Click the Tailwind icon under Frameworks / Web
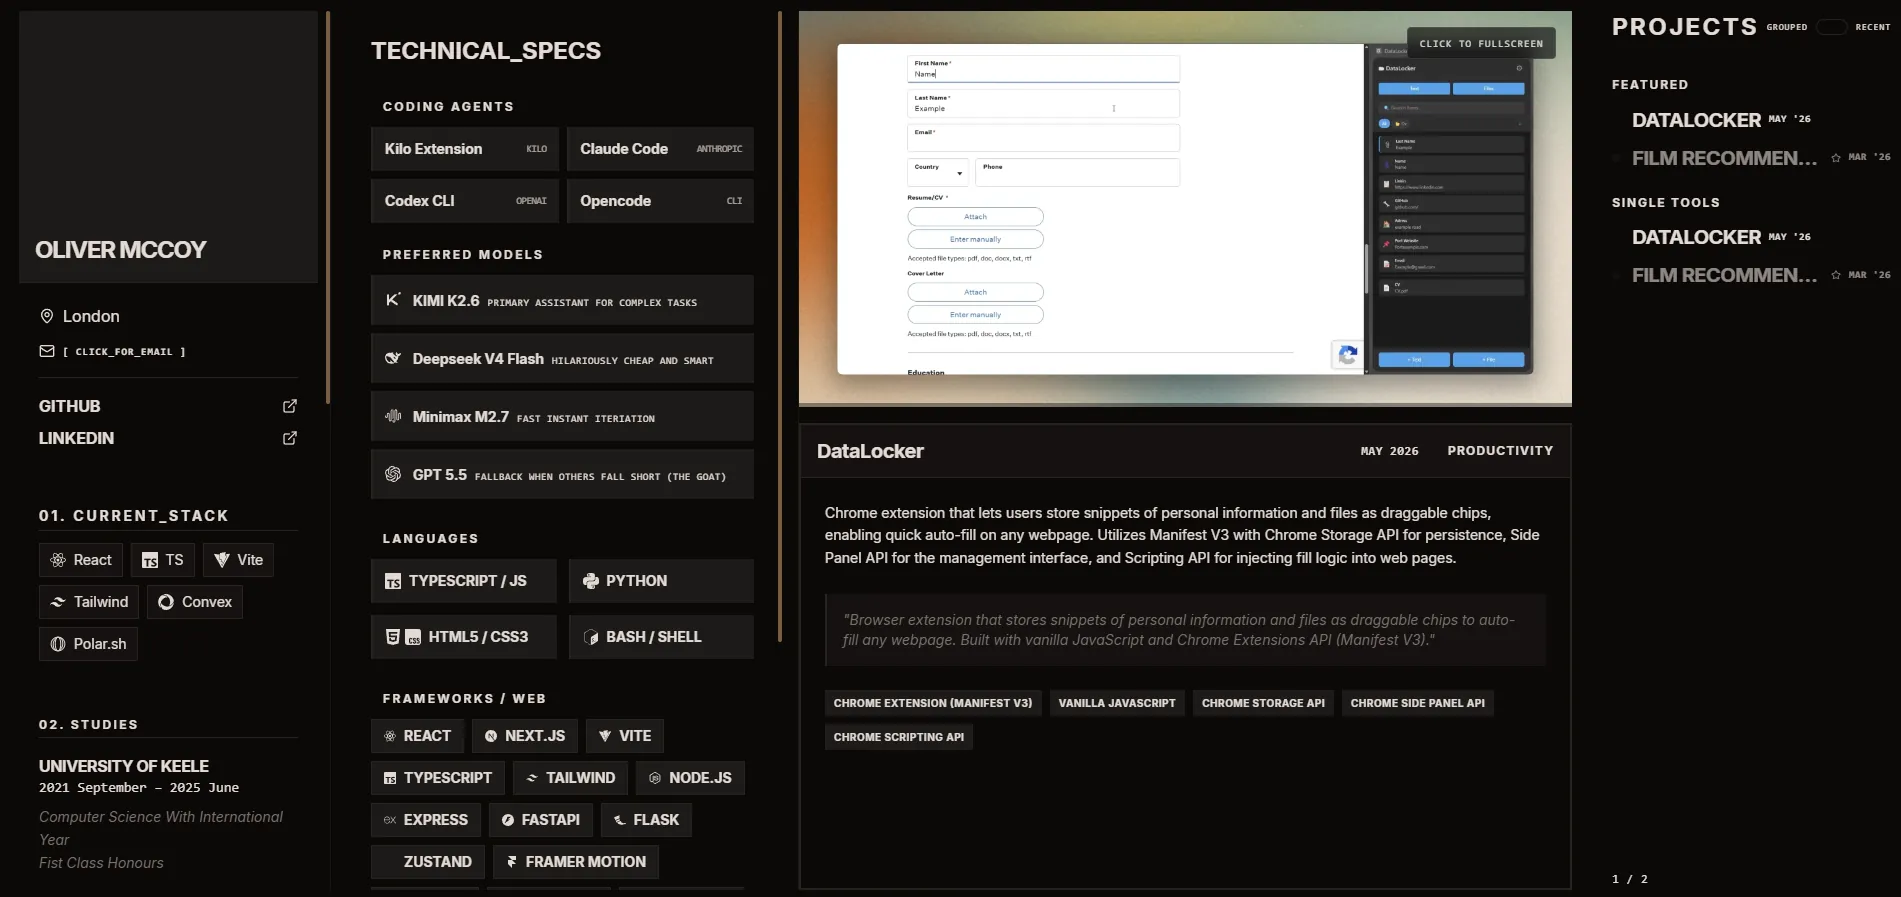Image resolution: width=1901 pixels, height=897 pixels. pyautogui.click(x=532, y=778)
